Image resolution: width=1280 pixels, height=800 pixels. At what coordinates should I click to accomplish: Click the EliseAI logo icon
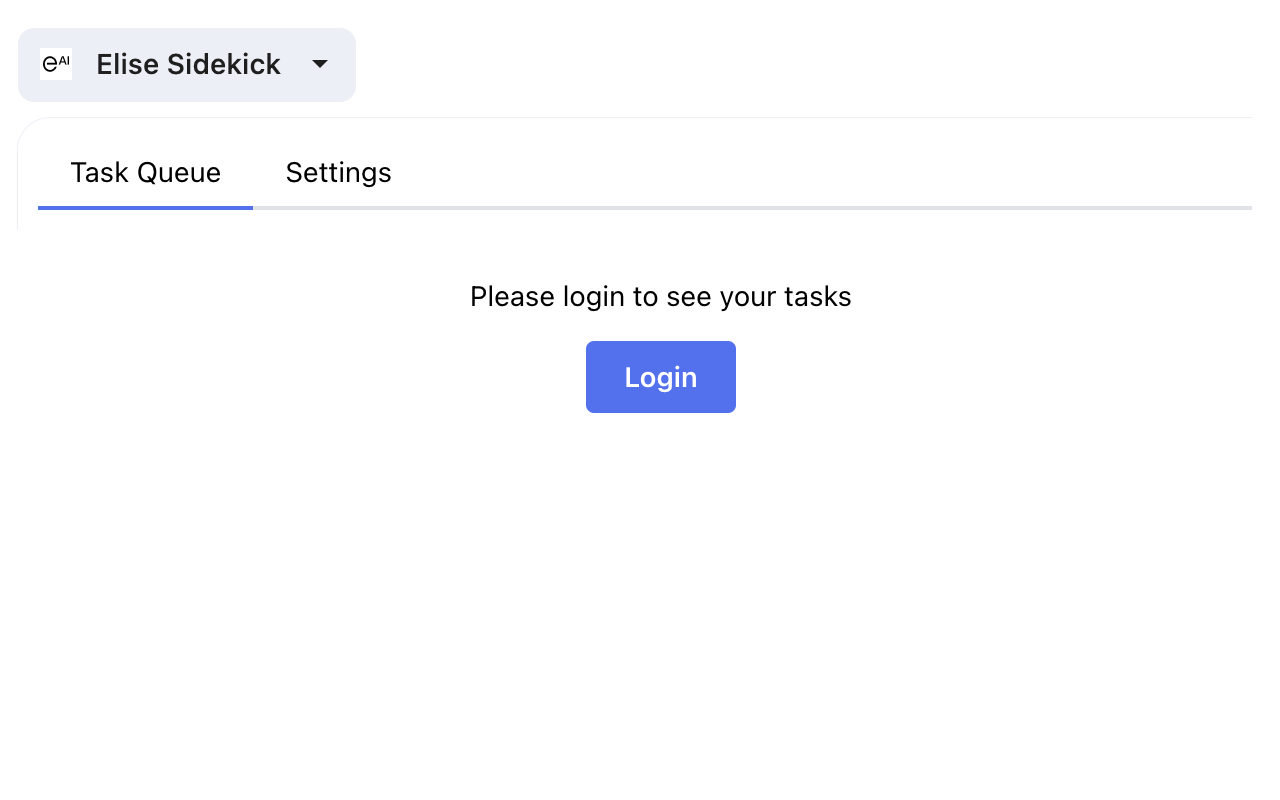pos(56,64)
